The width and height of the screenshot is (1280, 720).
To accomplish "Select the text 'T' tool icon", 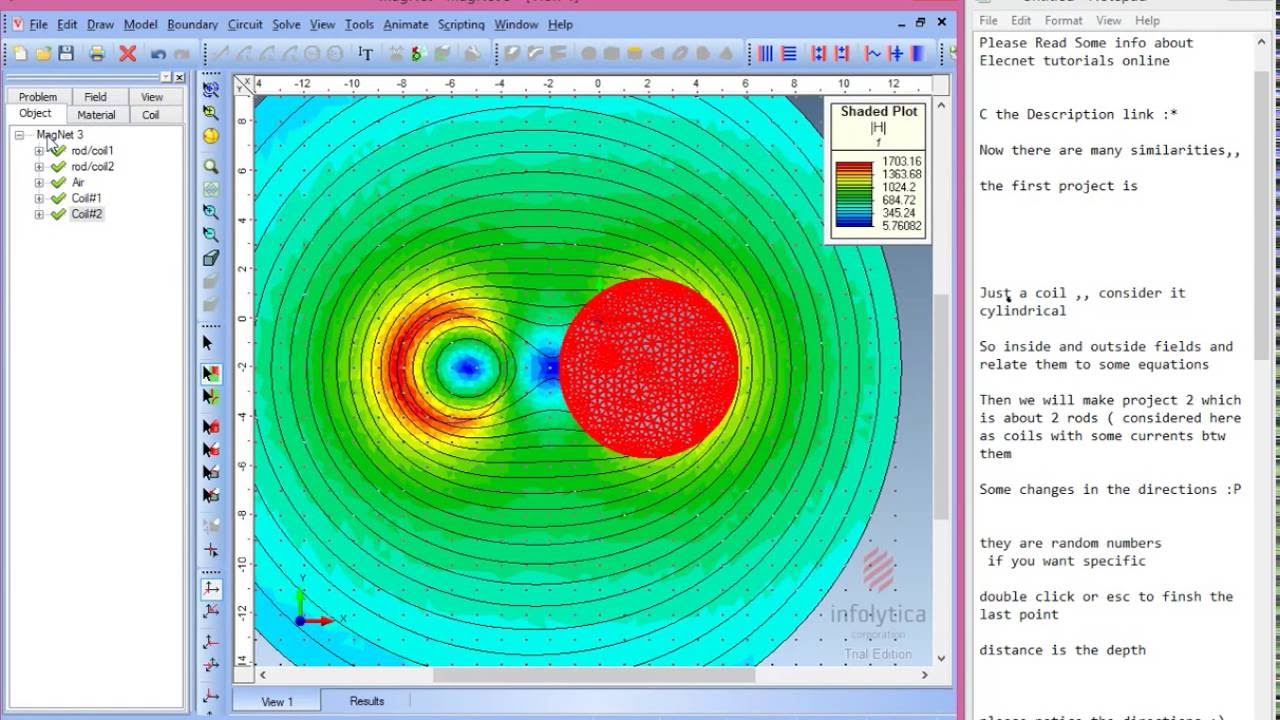I will coord(365,53).
